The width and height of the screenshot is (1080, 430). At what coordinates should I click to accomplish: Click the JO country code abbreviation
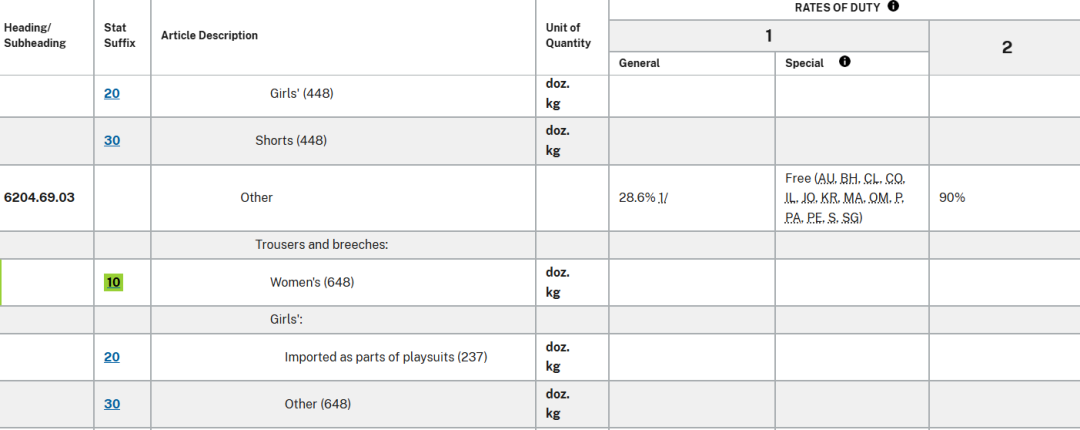pyautogui.click(x=809, y=198)
